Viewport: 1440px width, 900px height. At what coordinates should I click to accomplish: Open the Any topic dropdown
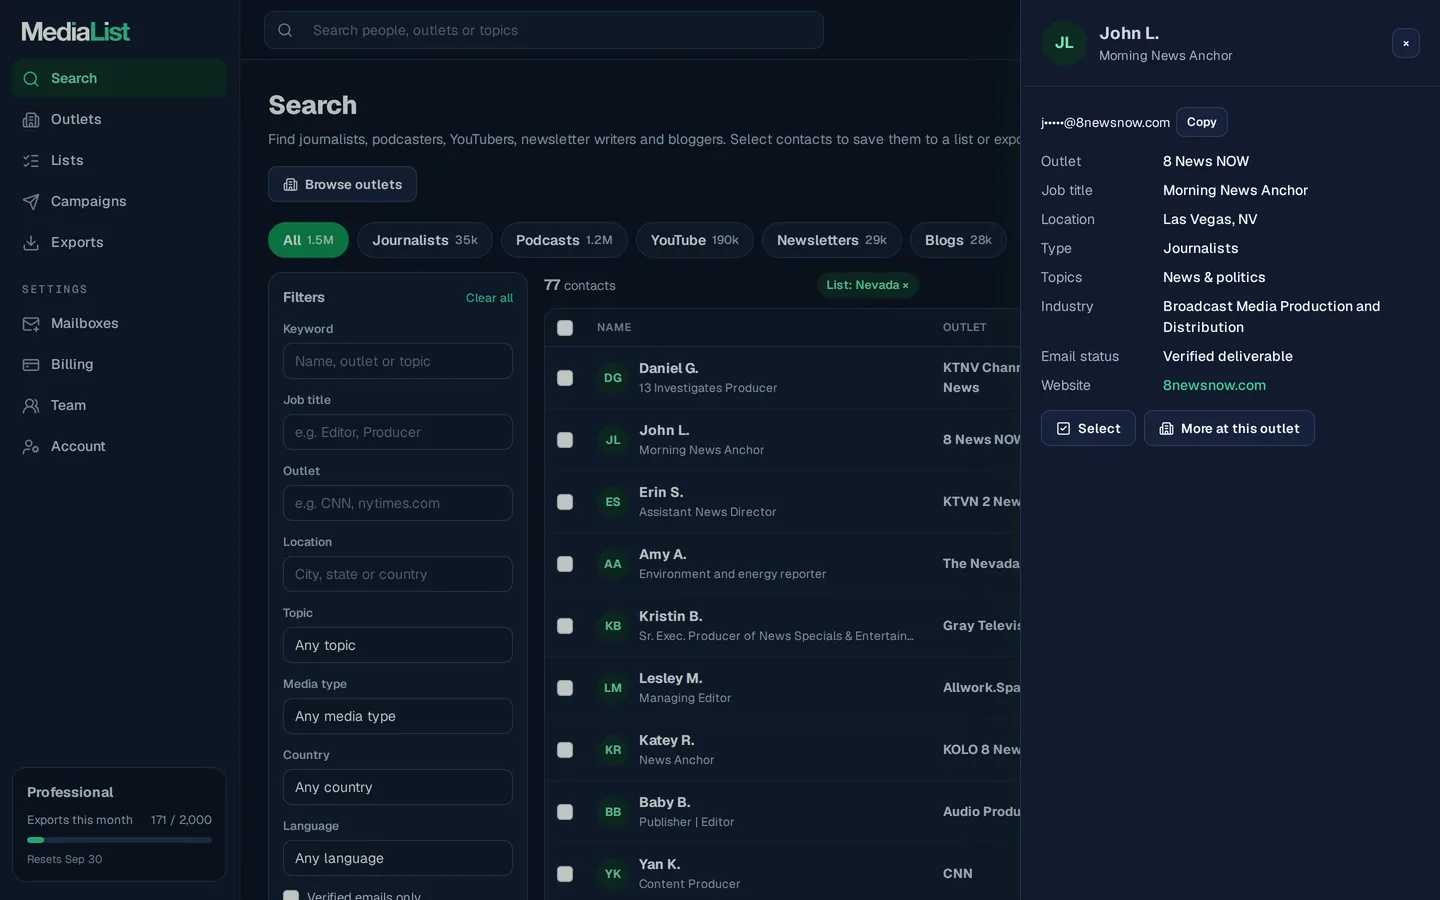click(x=398, y=645)
